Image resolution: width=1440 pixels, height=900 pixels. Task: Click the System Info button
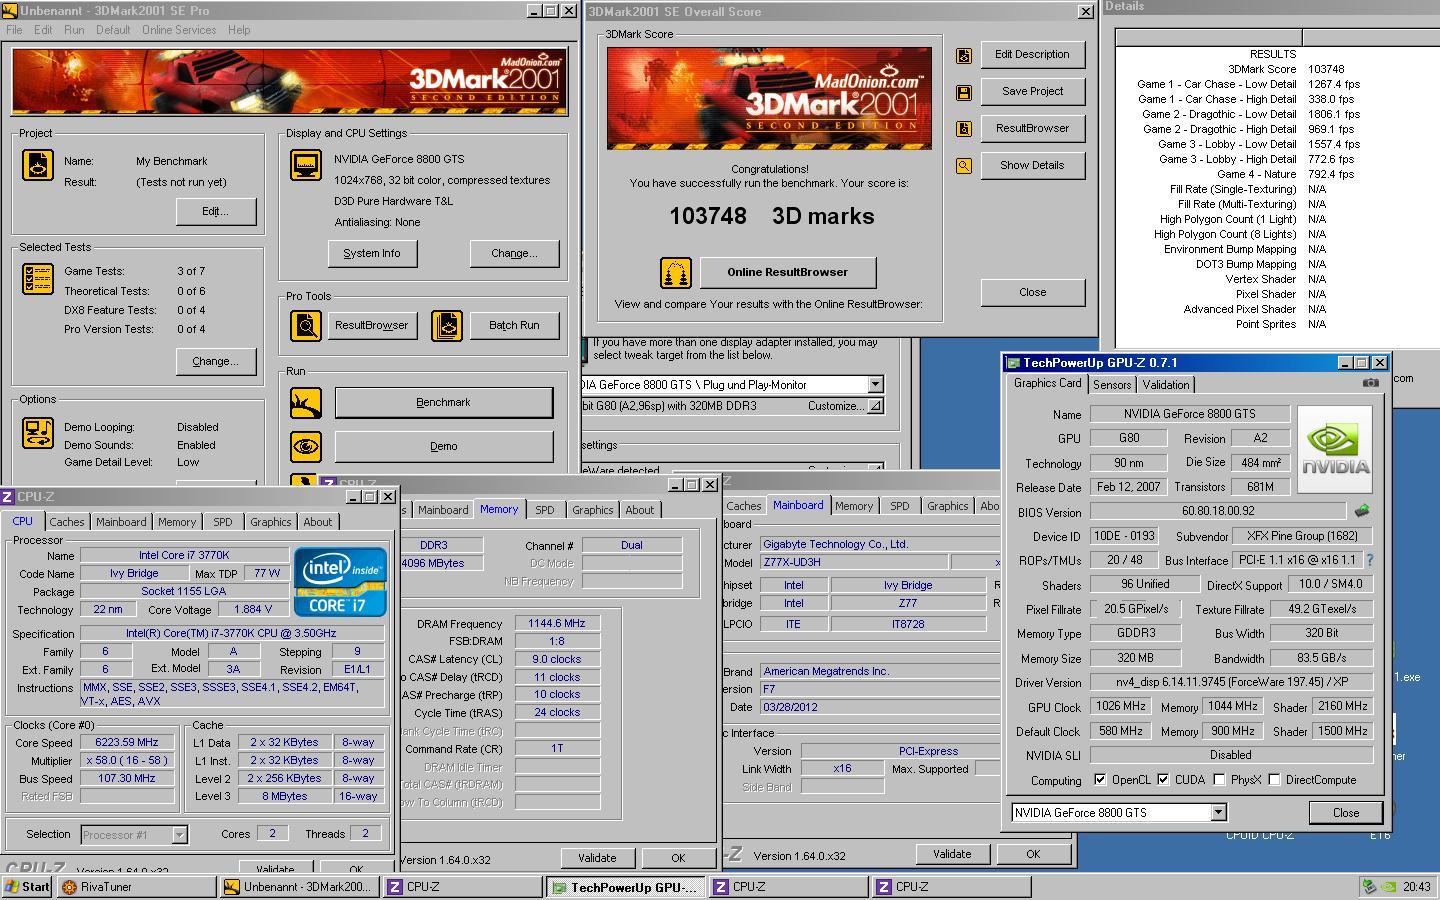pos(372,253)
